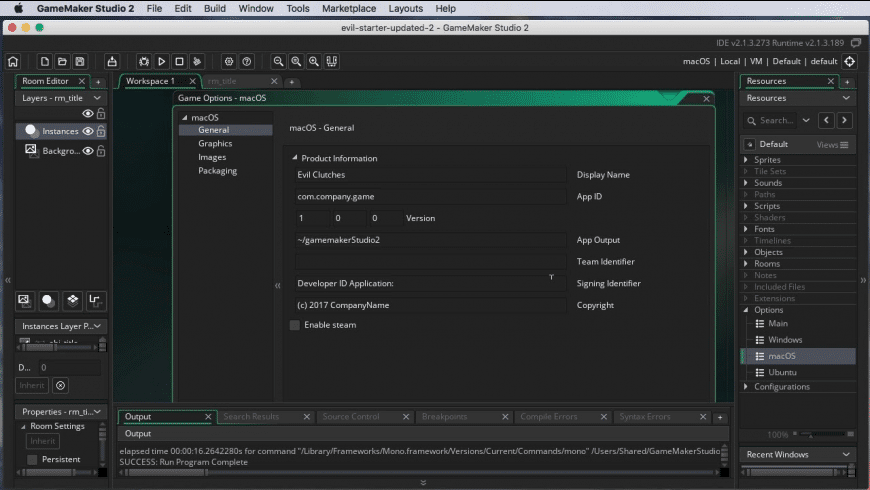Open the Apple menu
This screenshot has height=490, width=870.
click(18, 8)
